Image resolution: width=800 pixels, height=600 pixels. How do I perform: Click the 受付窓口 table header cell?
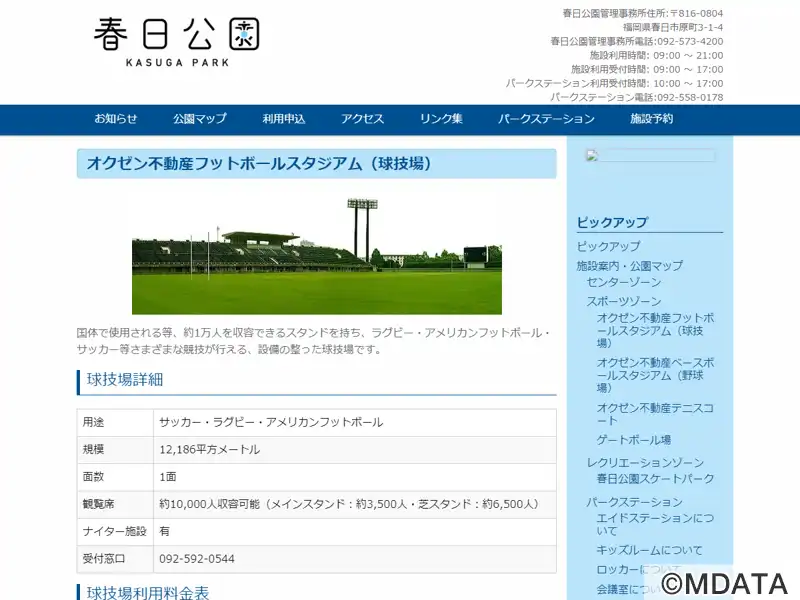tap(115, 559)
